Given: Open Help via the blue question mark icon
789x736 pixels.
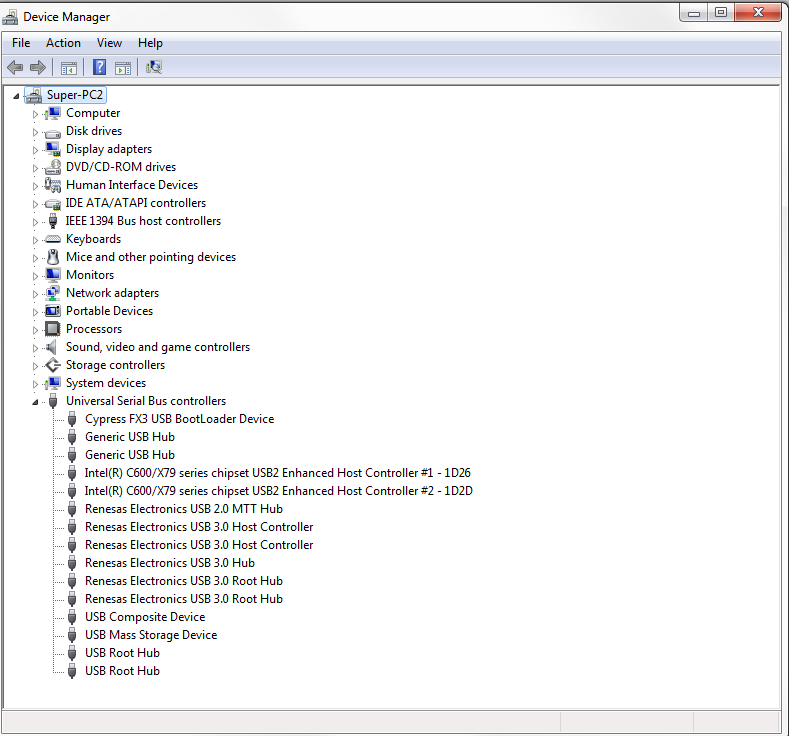Looking at the screenshot, I should pyautogui.click(x=99, y=67).
